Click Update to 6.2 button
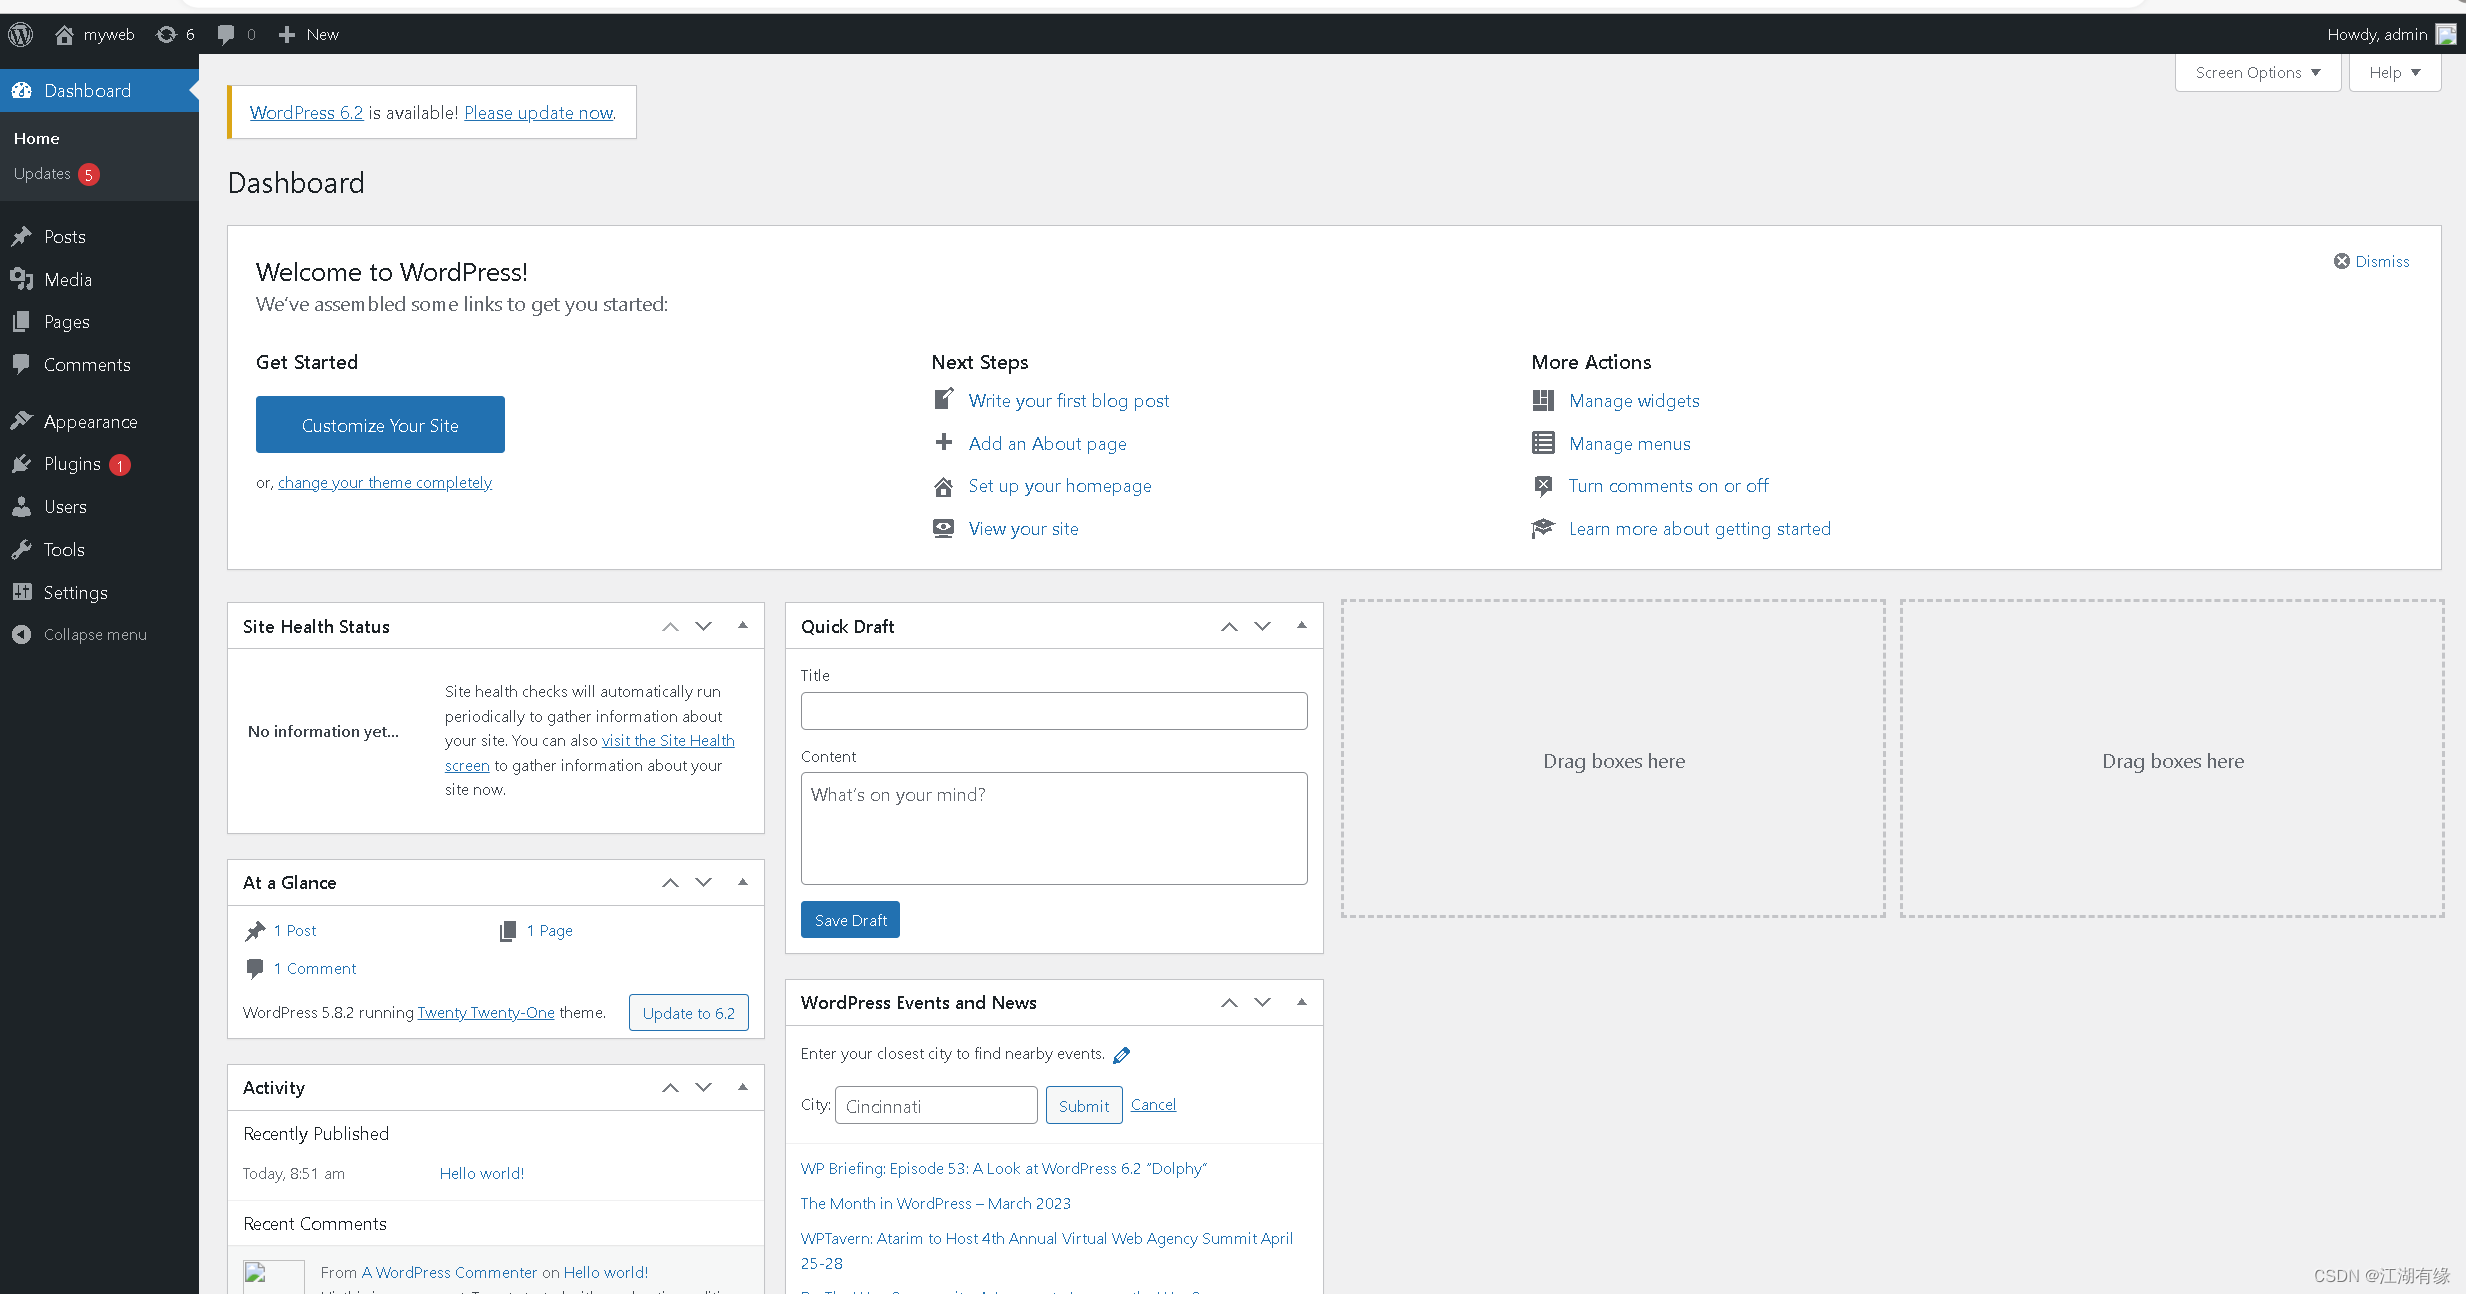Image resolution: width=2466 pixels, height=1294 pixels. point(687,1013)
